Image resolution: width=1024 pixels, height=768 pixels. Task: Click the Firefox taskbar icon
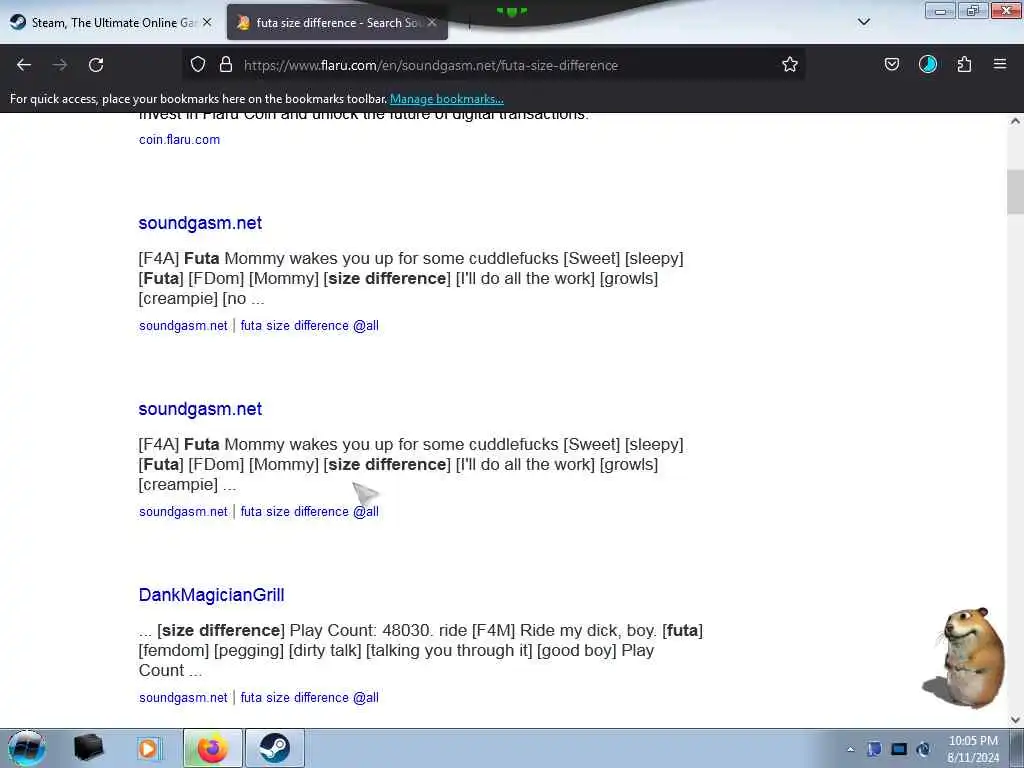point(212,748)
